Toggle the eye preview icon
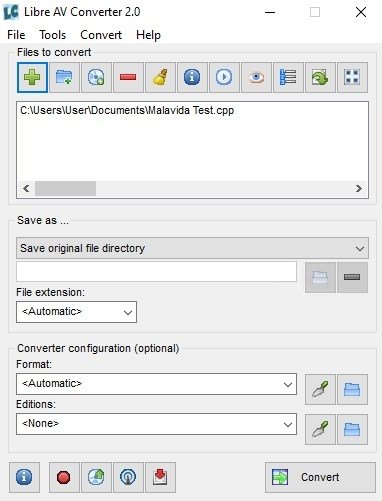The width and height of the screenshot is (382, 501). [256, 77]
